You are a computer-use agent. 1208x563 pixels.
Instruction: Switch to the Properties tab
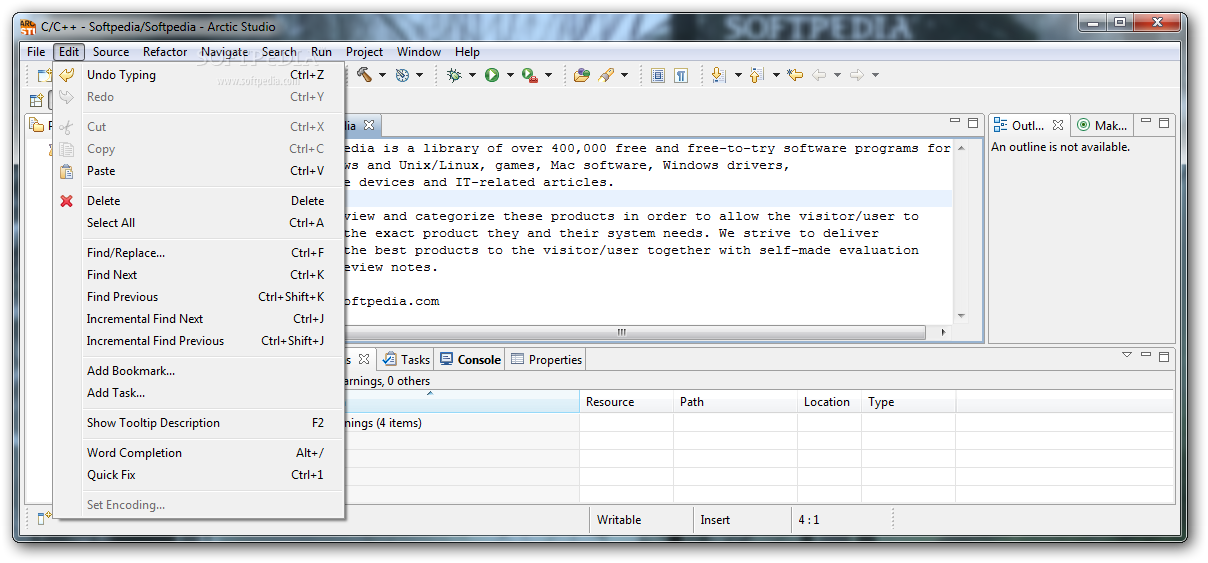(x=547, y=359)
